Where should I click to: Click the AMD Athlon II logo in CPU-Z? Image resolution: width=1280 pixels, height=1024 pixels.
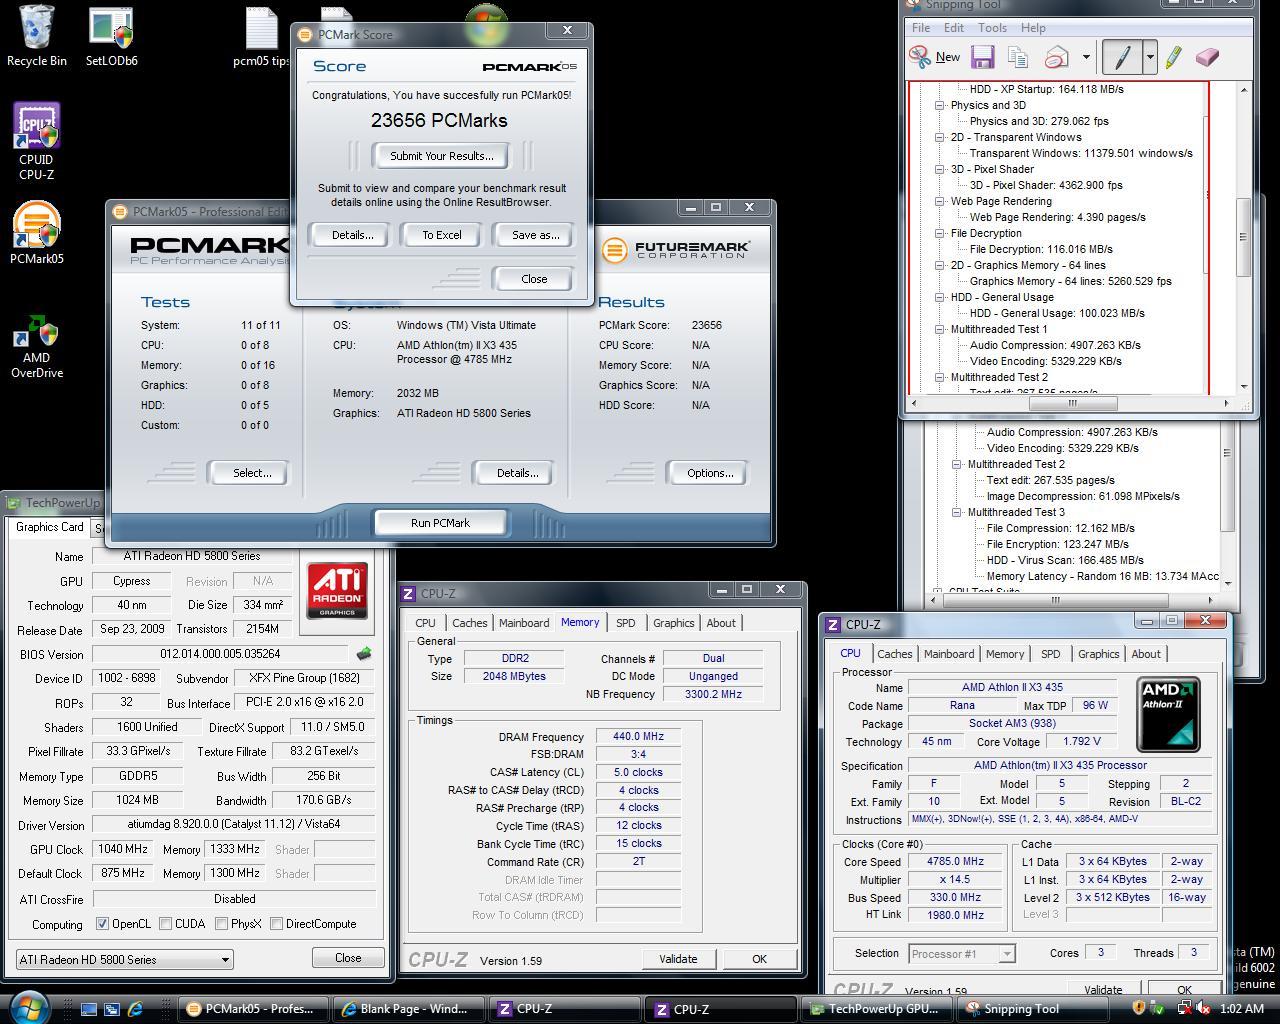pyautogui.click(x=1168, y=715)
